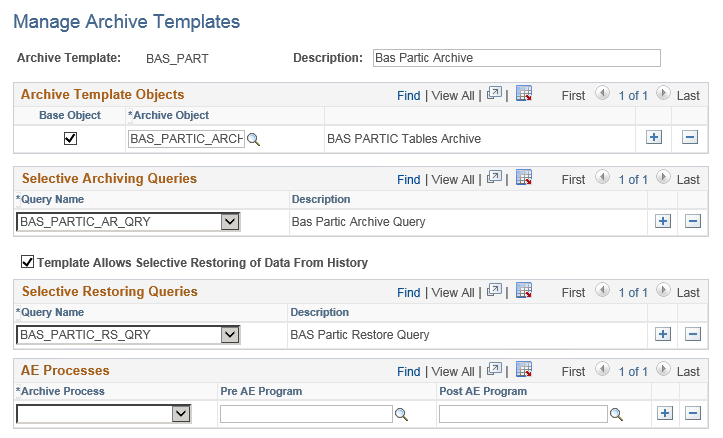This screenshot has width=723, height=438.
Task: Add row in Archive Template Objects grid
Action: (x=654, y=137)
